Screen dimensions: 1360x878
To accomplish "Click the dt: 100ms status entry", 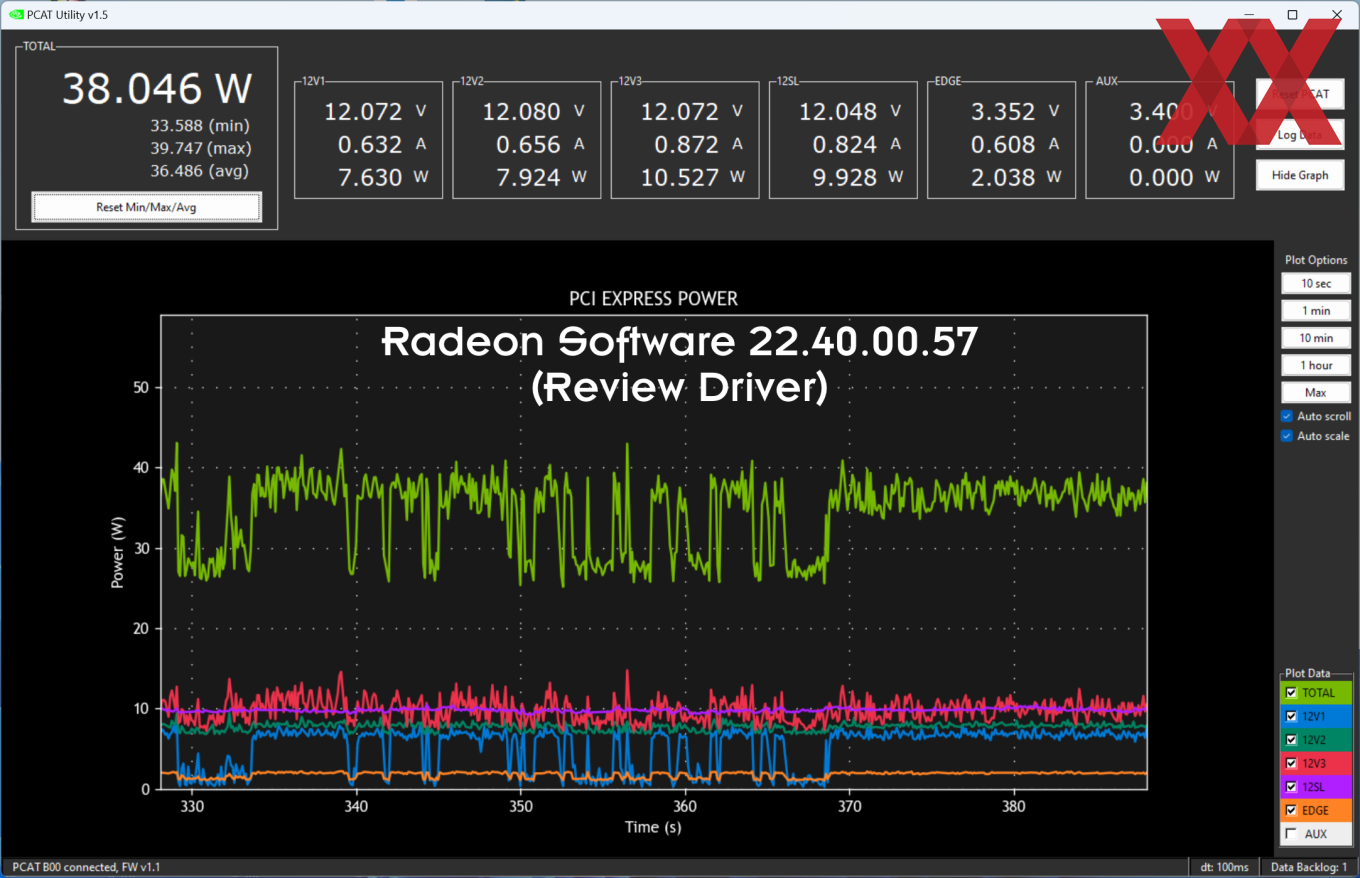I will click(1222, 867).
